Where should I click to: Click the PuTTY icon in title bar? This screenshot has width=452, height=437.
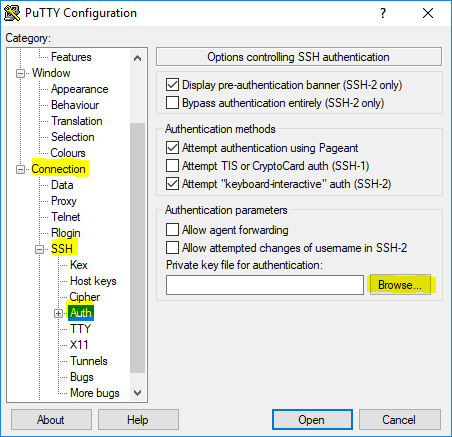(x=12, y=13)
